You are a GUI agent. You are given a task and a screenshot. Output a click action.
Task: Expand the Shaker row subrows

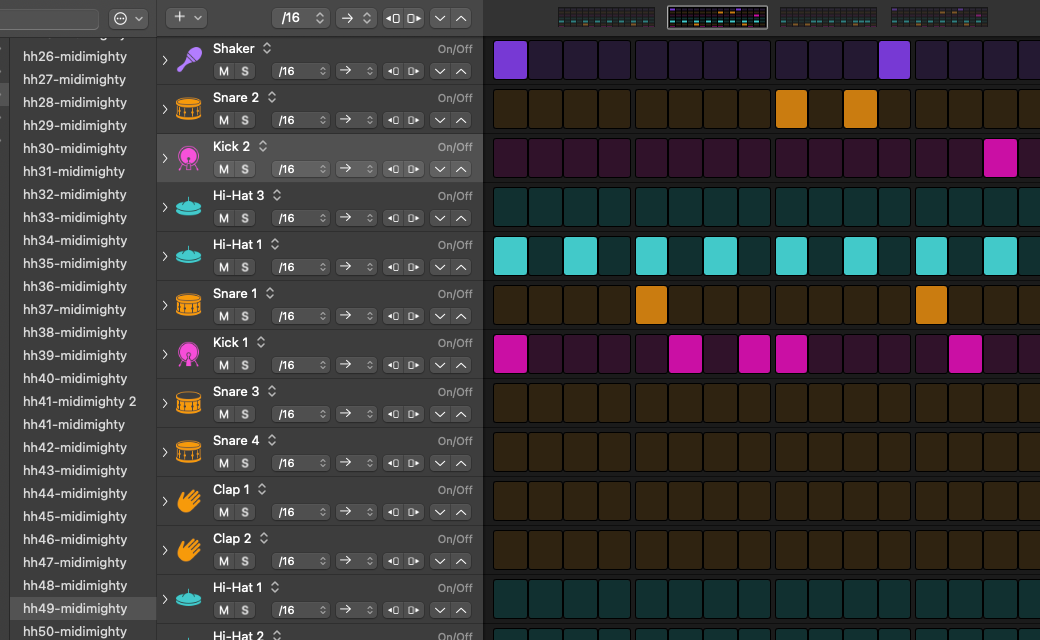pyautogui.click(x=165, y=60)
